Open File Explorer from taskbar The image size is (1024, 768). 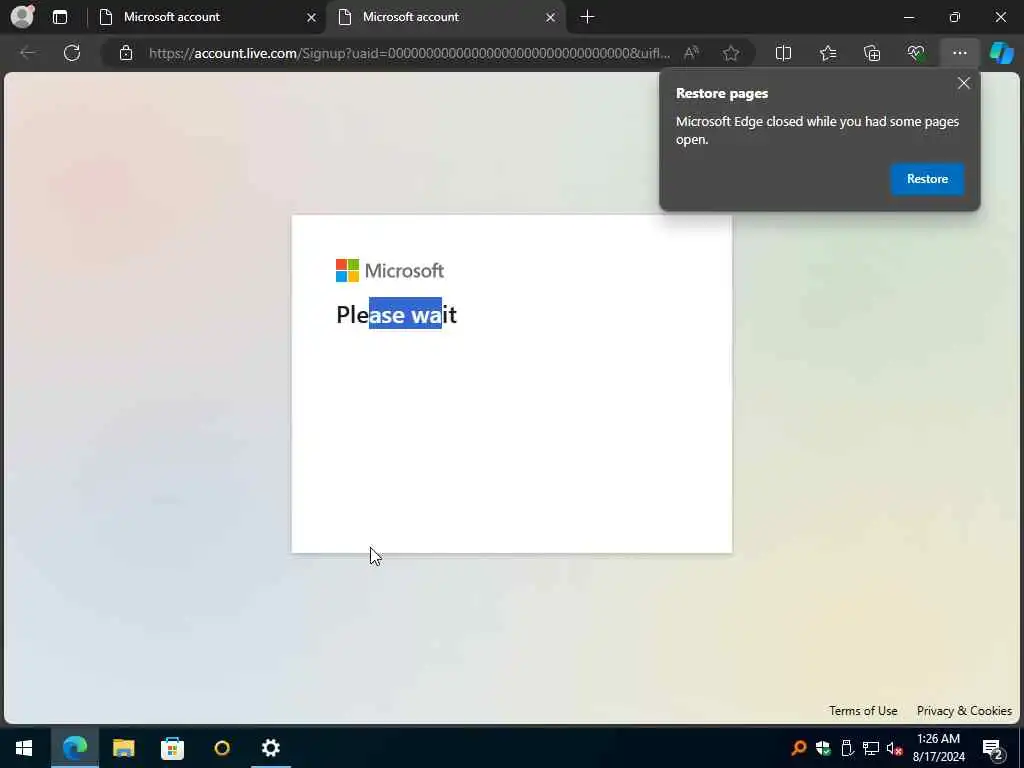point(123,748)
